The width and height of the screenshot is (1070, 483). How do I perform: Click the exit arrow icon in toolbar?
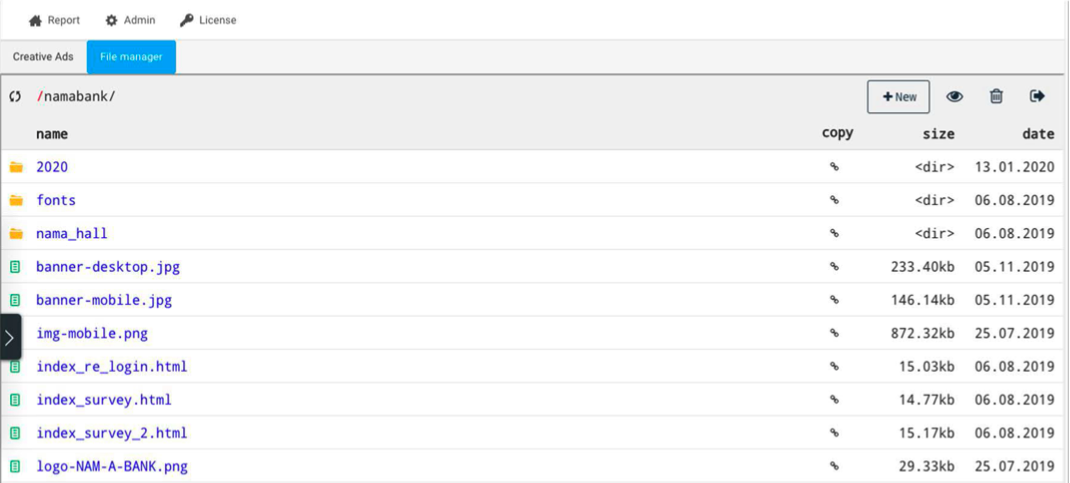tap(1037, 96)
